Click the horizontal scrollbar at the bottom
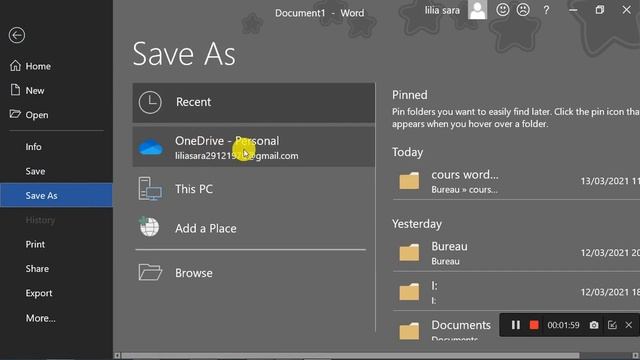Viewport: 640px width, 360px height. pos(350,356)
